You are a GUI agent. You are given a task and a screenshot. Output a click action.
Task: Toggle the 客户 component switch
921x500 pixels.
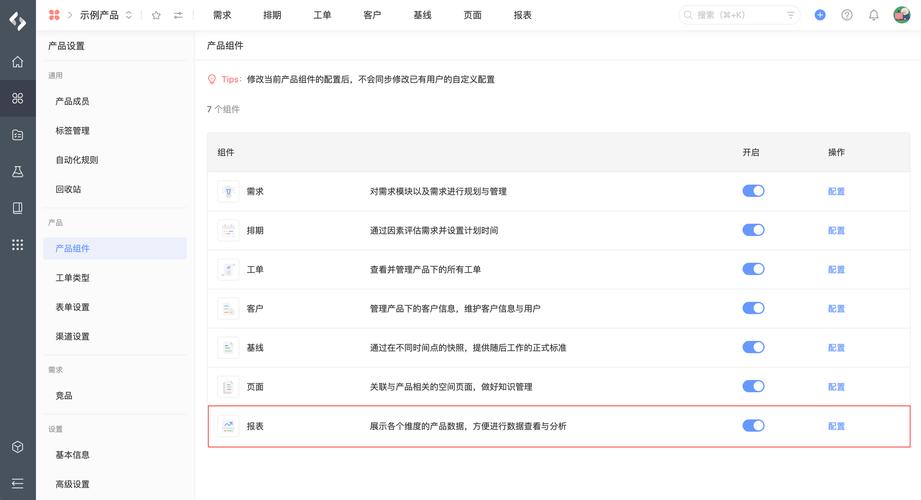(754, 308)
